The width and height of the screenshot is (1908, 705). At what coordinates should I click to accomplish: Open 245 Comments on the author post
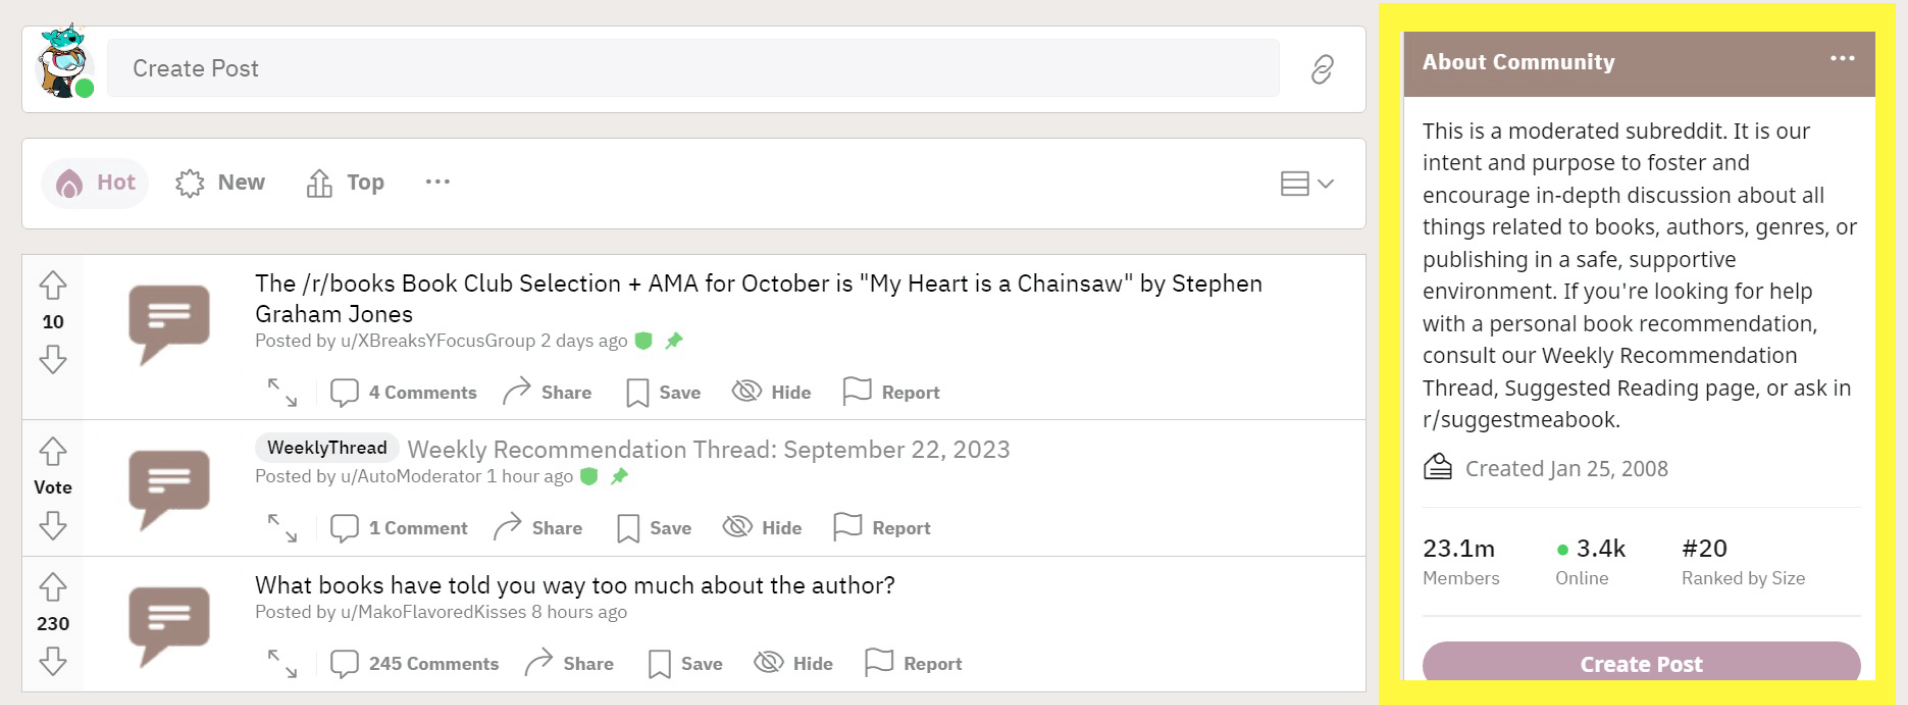(415, 664)
